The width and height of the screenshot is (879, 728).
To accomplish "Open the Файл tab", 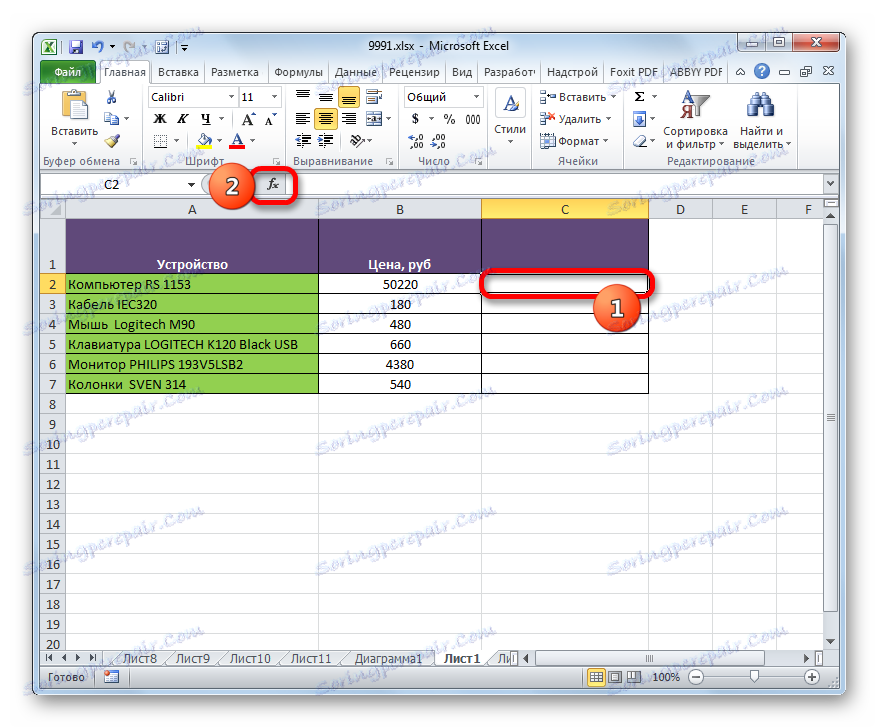I will coord(68,72).
